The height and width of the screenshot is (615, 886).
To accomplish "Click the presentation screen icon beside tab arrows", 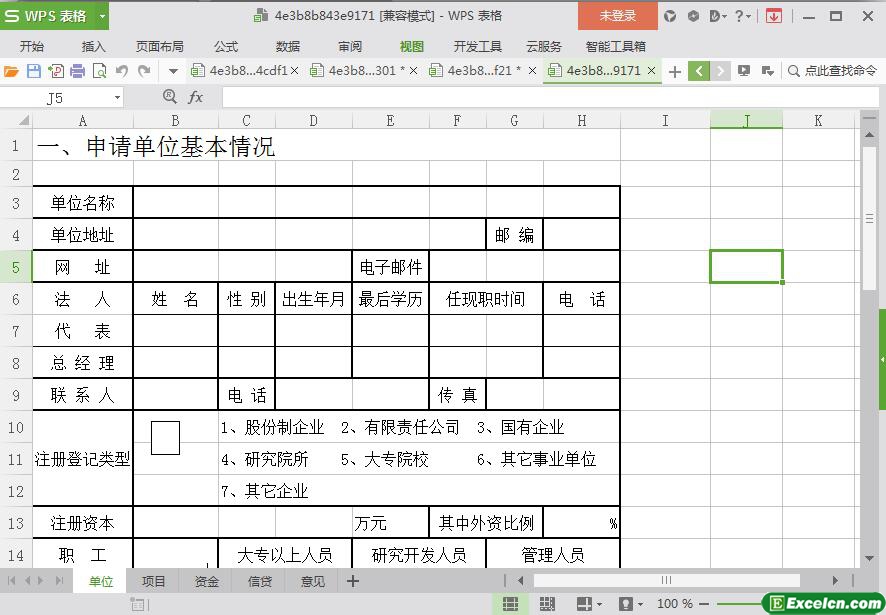I will coord(744,71).
